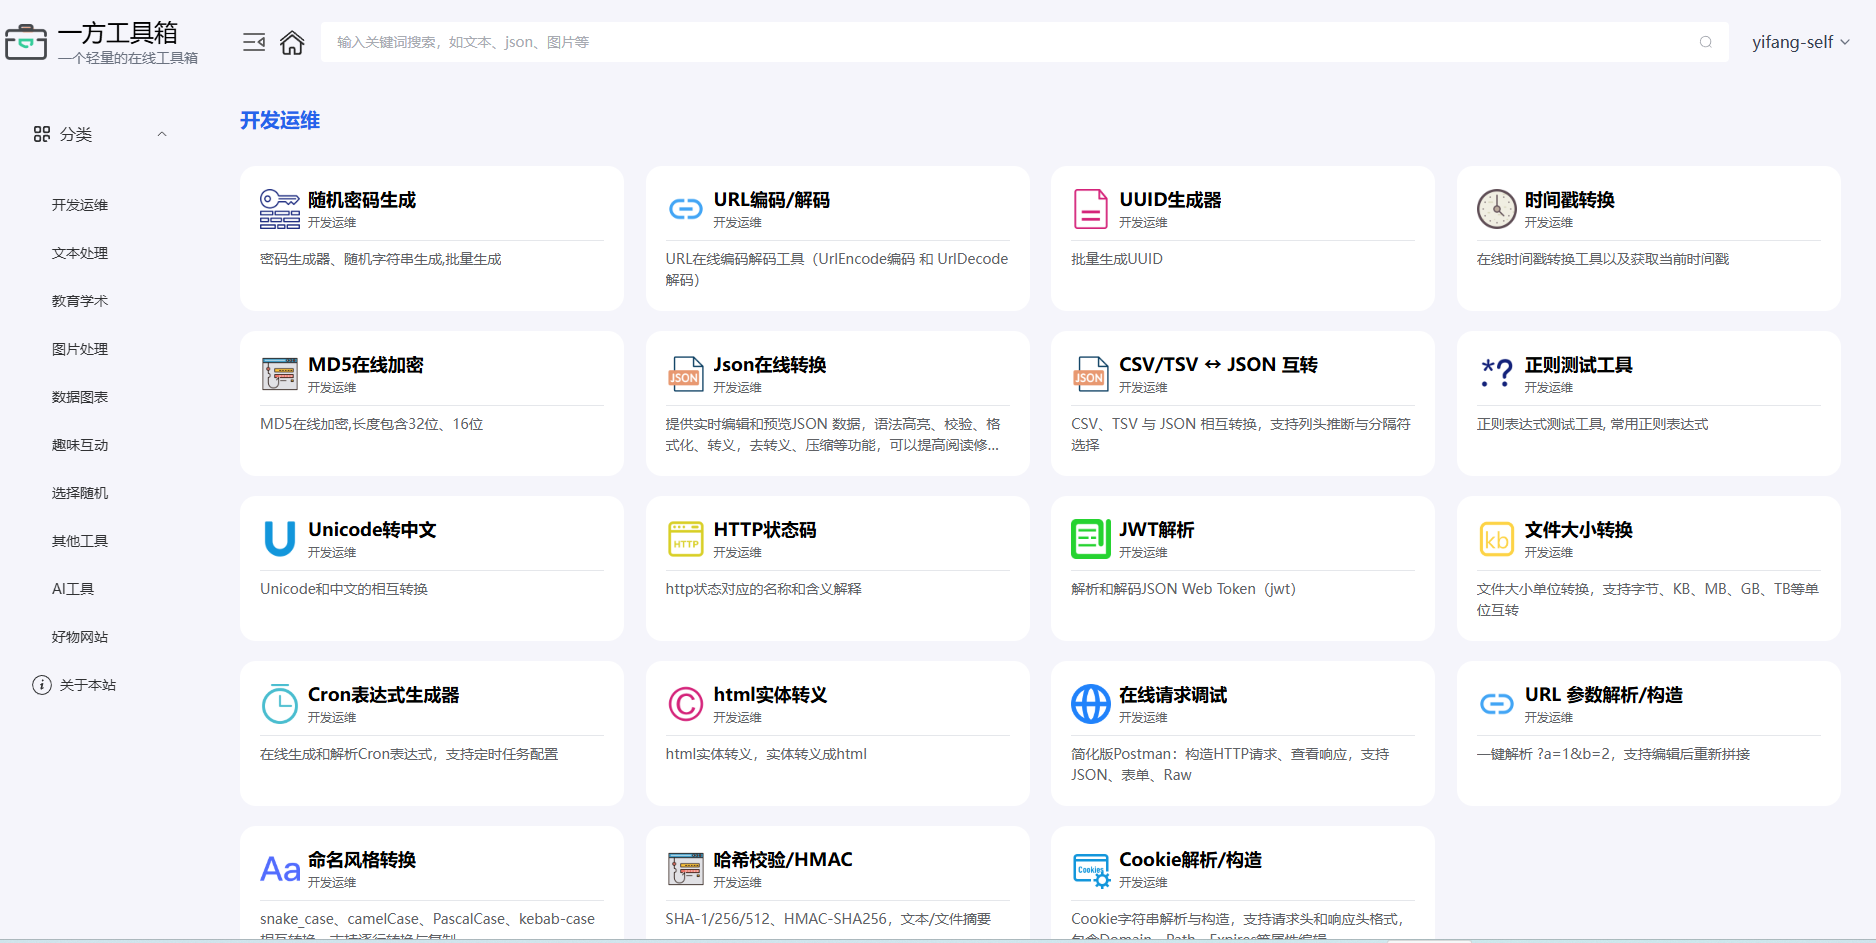
Task: Select AI工具 in the sidebar menu
Action: pyautogui.click(x=73, y=589)
